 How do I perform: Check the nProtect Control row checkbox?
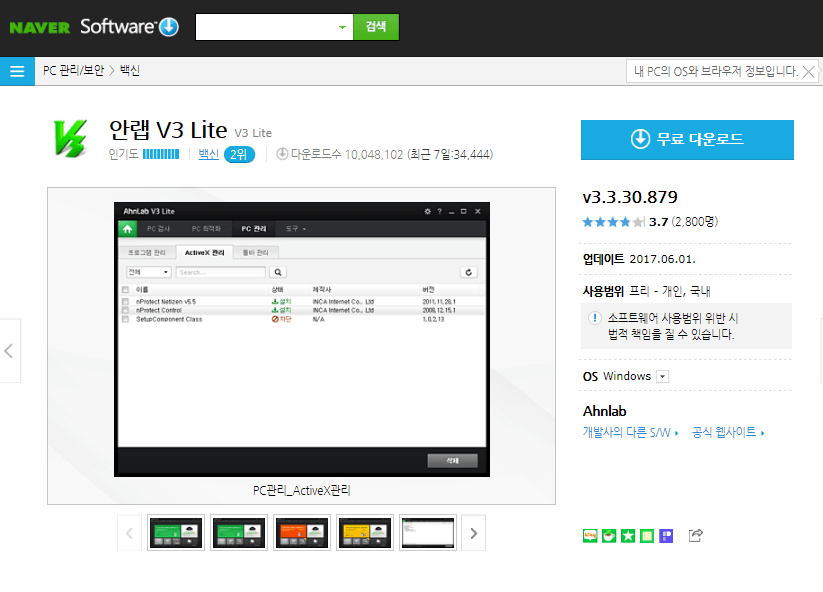click(125, 310)
